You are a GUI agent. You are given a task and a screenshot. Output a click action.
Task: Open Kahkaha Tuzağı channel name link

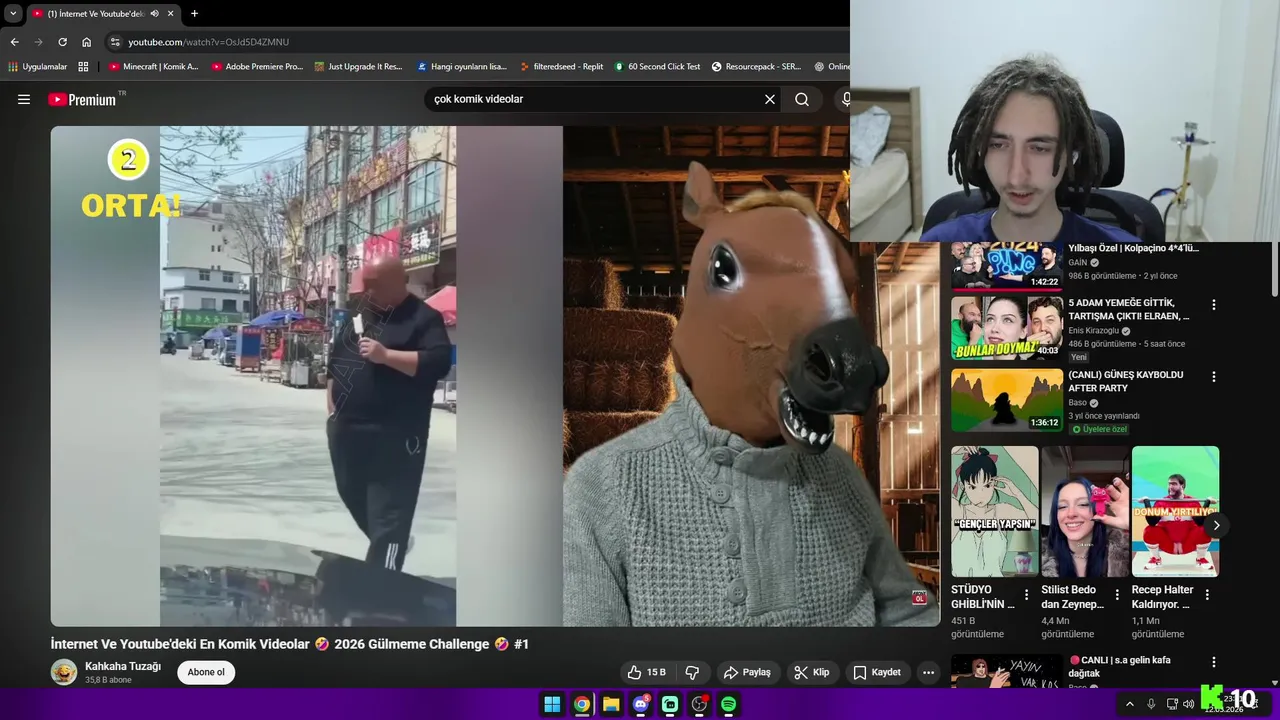[x=123, y=666]
